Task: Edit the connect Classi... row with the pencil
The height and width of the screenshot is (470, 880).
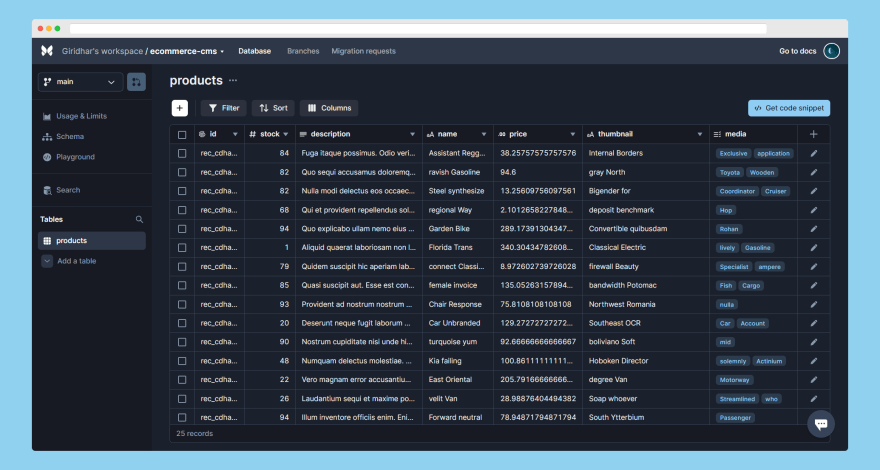Action: pos(813,267)
